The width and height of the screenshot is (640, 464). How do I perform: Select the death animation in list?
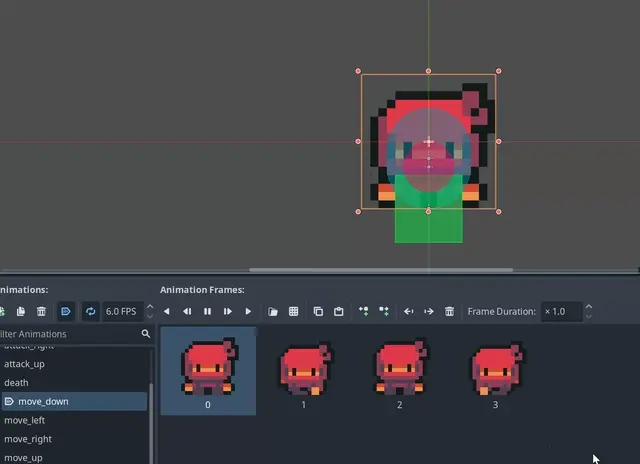[x=16, y=382]
